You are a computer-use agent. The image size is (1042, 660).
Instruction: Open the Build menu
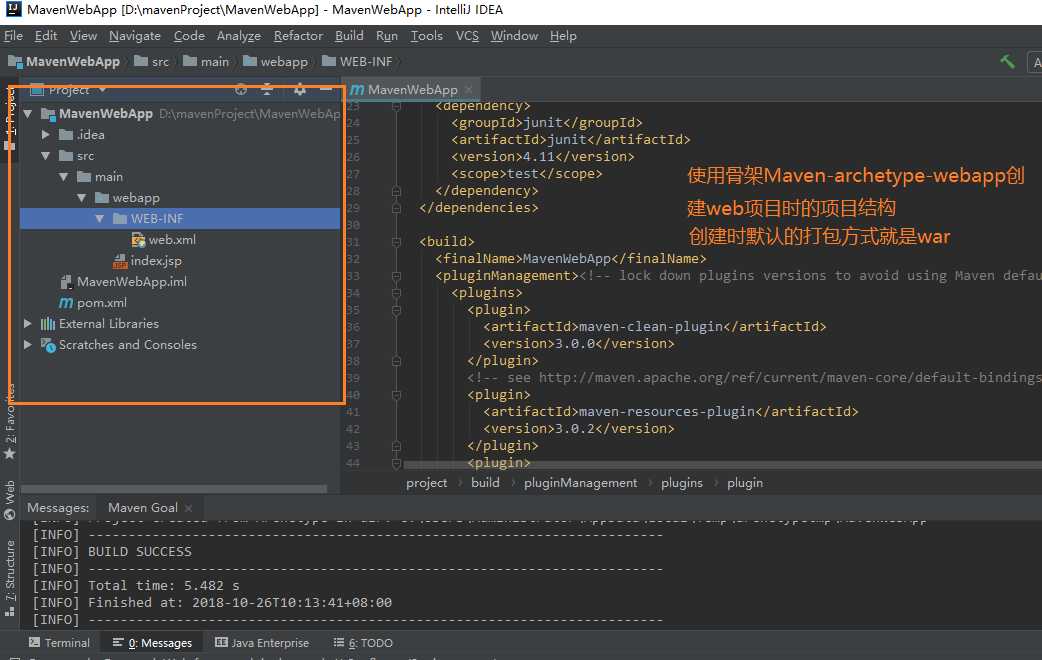[x=349, y=36]
